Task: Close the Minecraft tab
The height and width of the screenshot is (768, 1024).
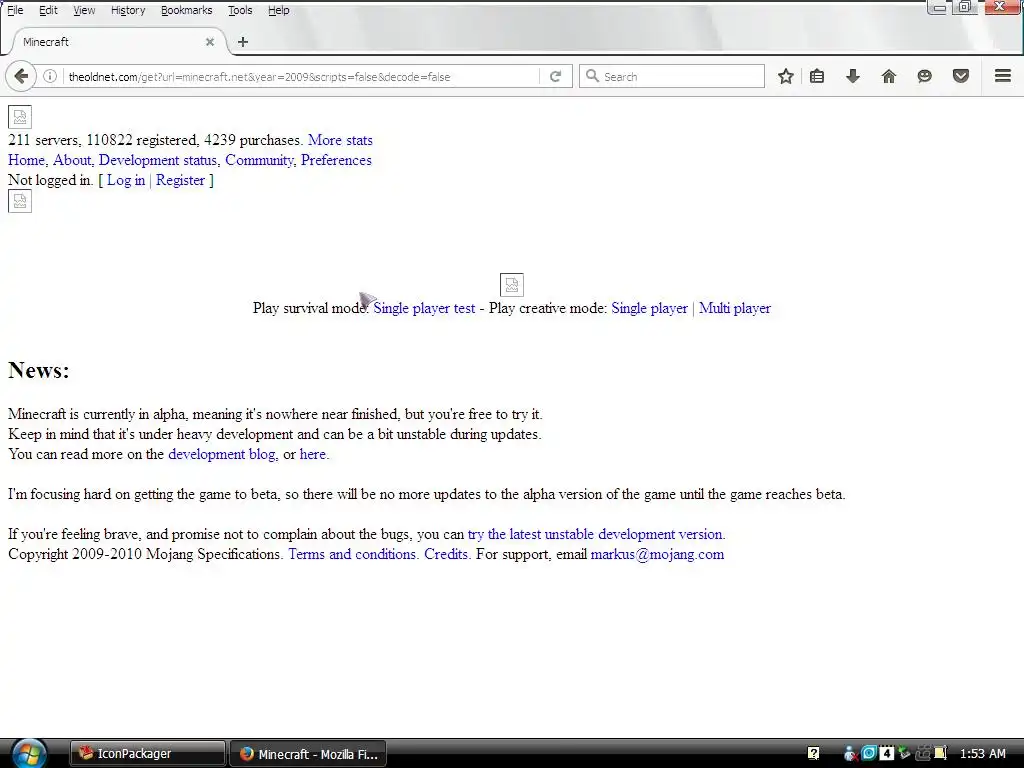Action: click(210, 42)
